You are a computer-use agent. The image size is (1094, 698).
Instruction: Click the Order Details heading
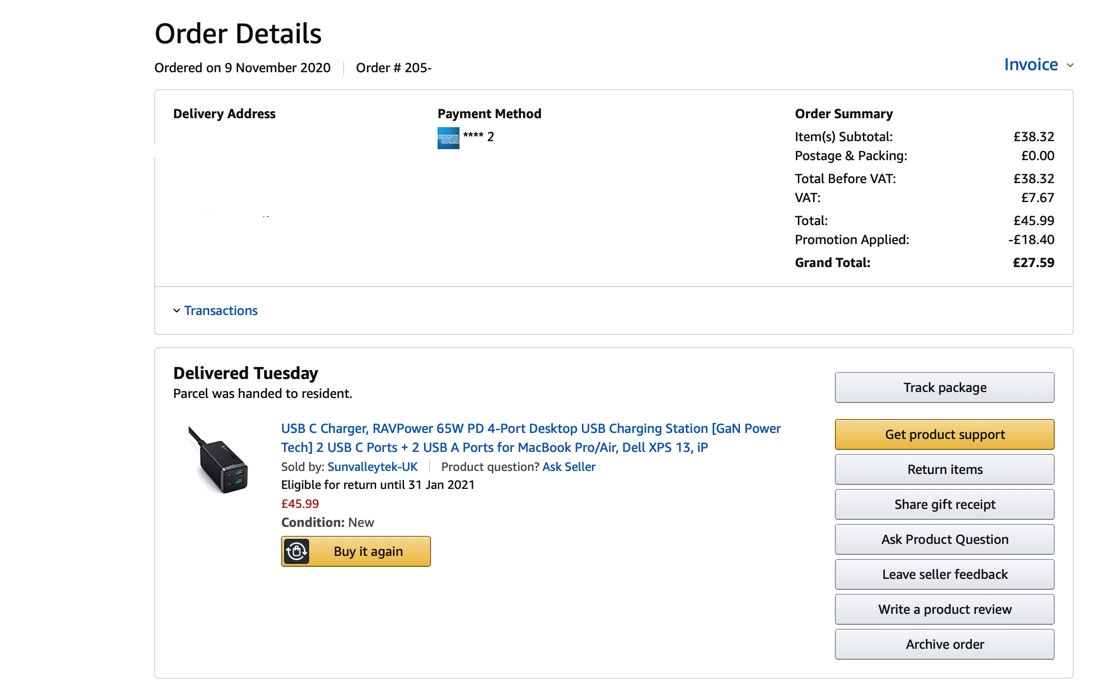pos(238,34)
